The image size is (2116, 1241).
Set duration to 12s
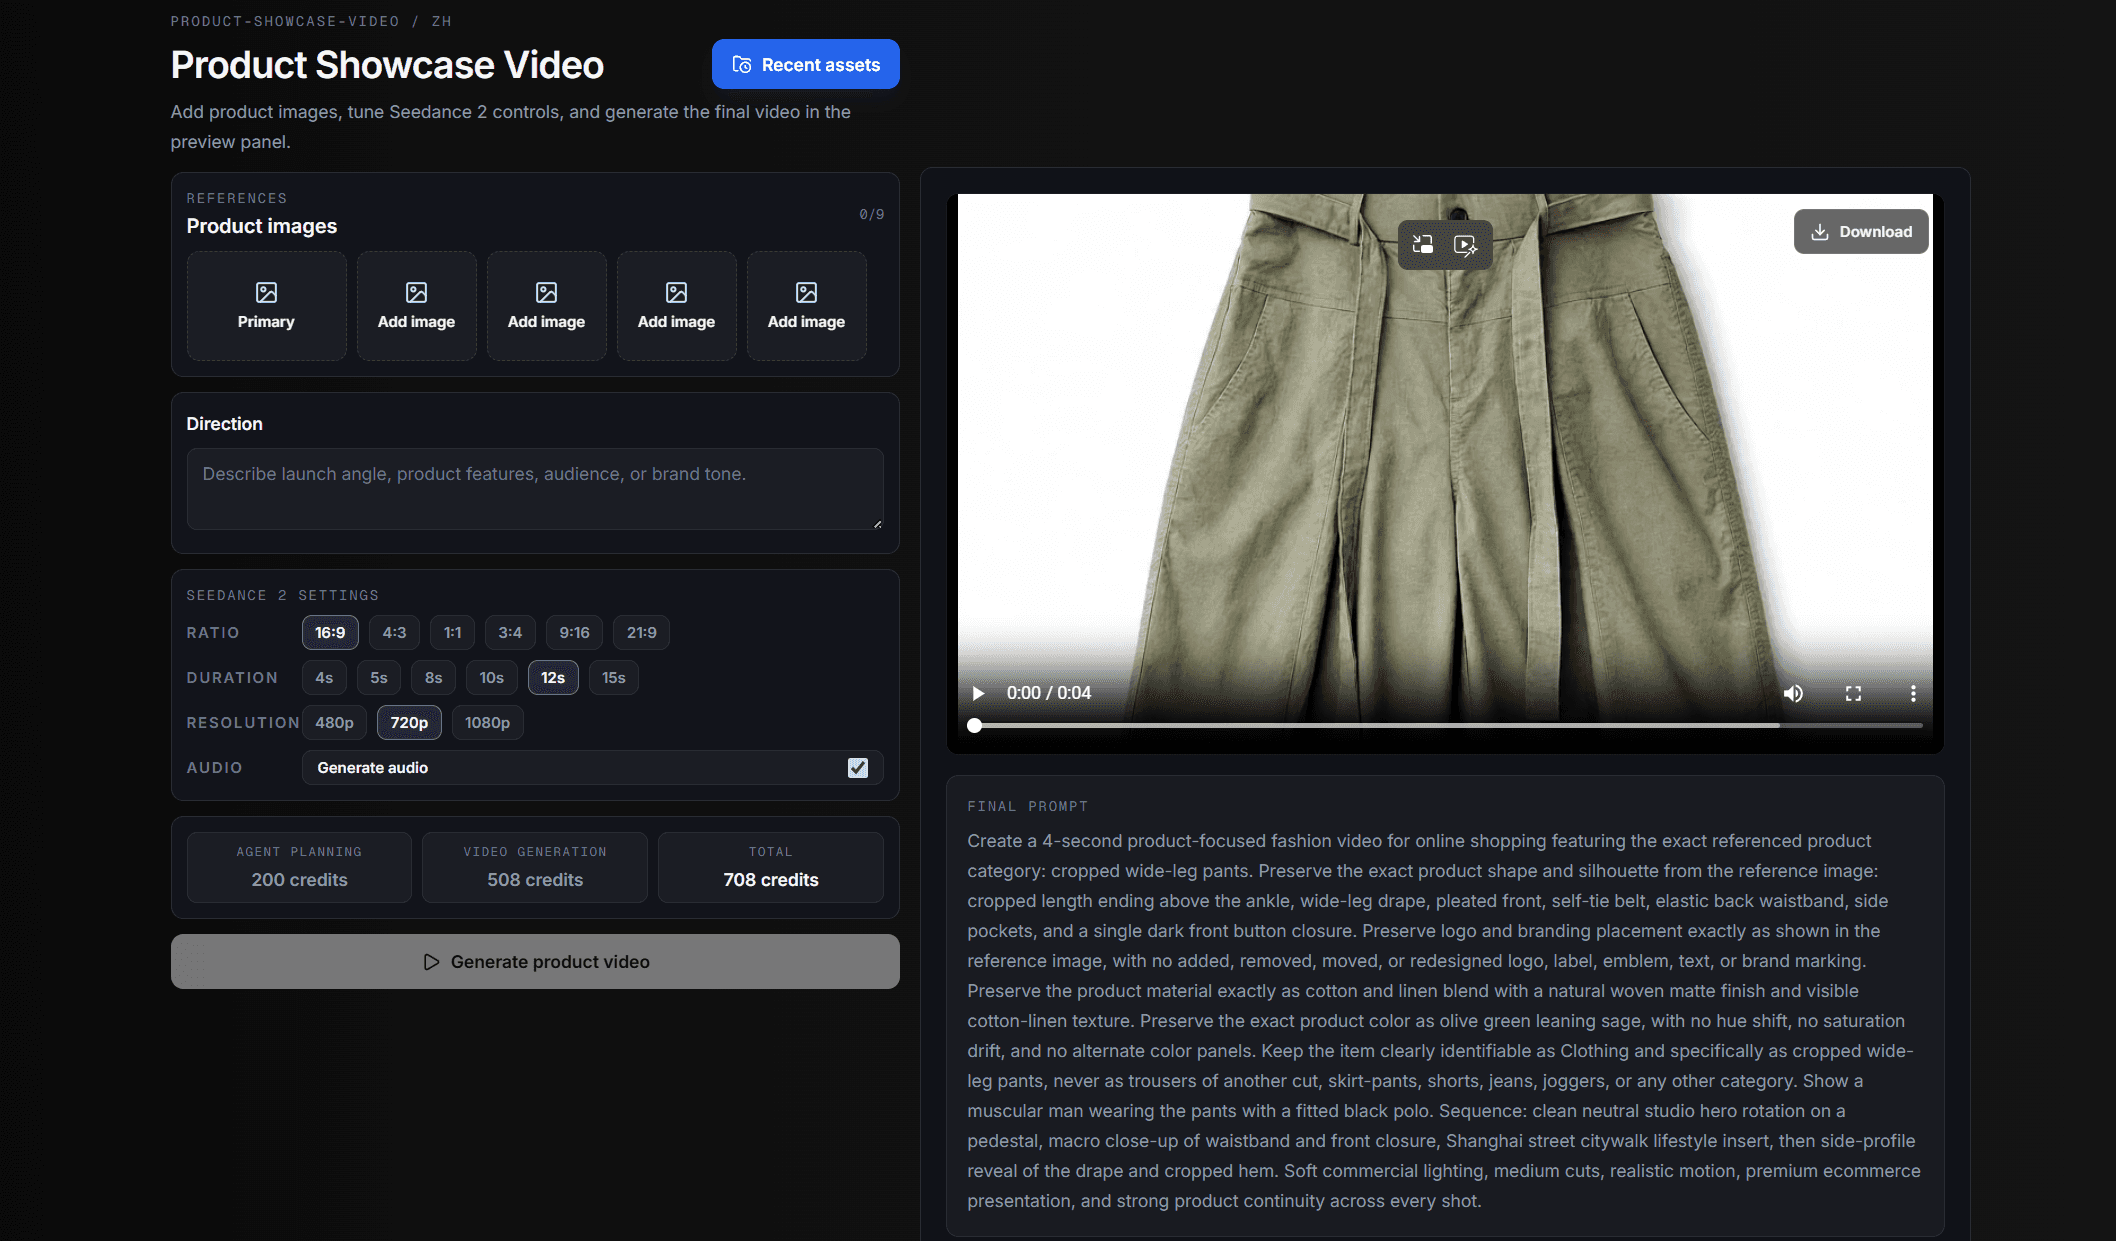(553, 678)
